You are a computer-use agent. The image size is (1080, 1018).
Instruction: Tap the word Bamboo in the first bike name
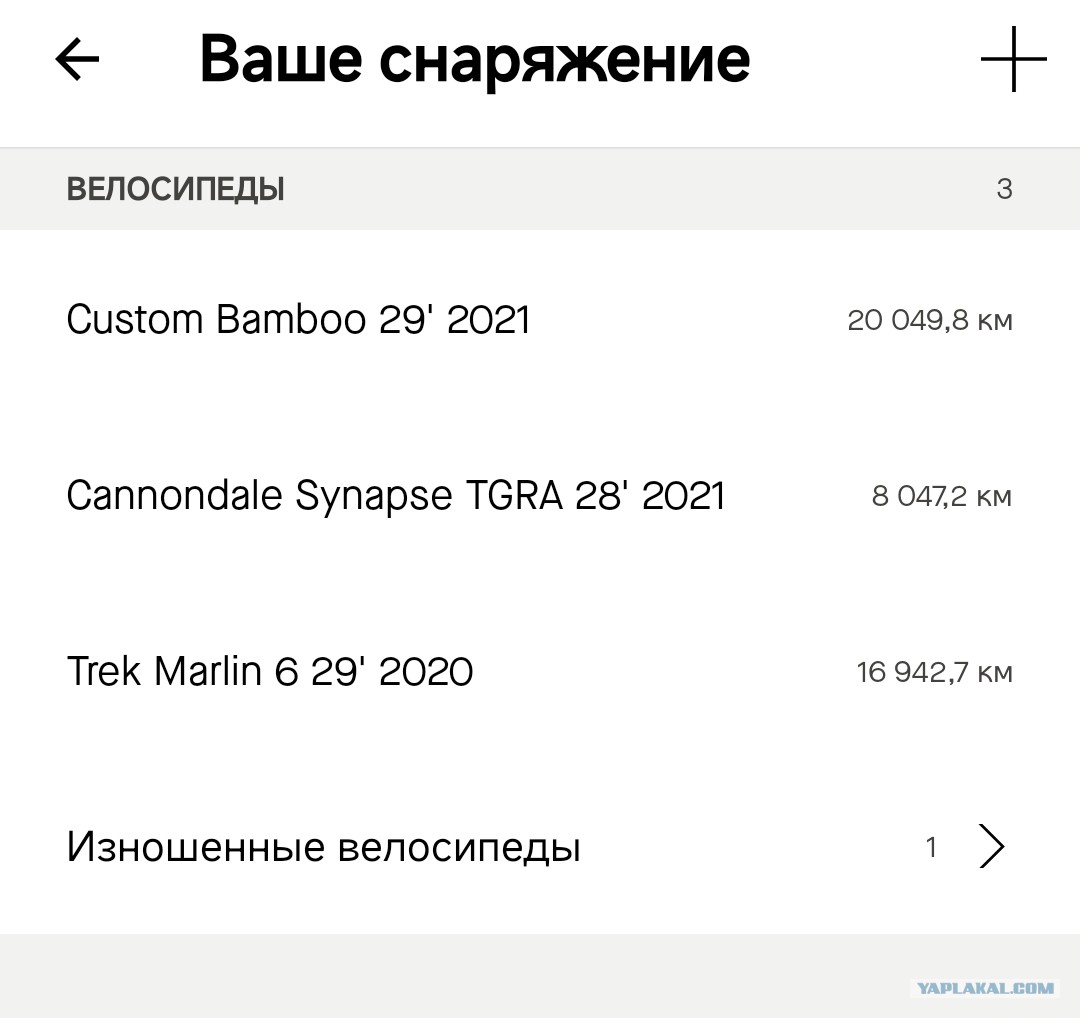pos(291,320)
